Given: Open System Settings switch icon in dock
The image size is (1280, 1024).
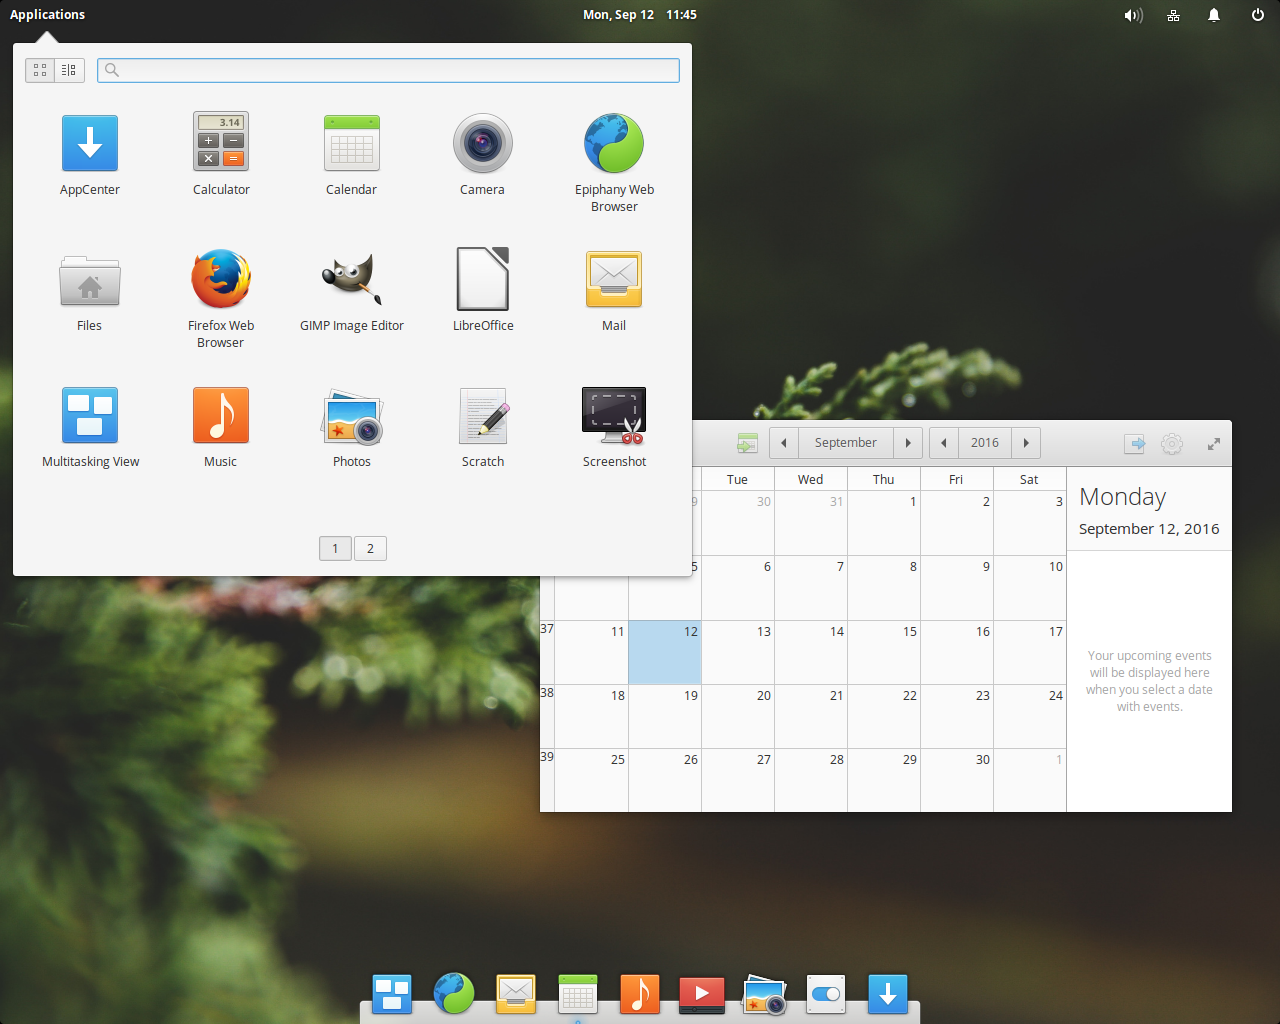Looking at the screenshot, I should (x=826, y=994).
